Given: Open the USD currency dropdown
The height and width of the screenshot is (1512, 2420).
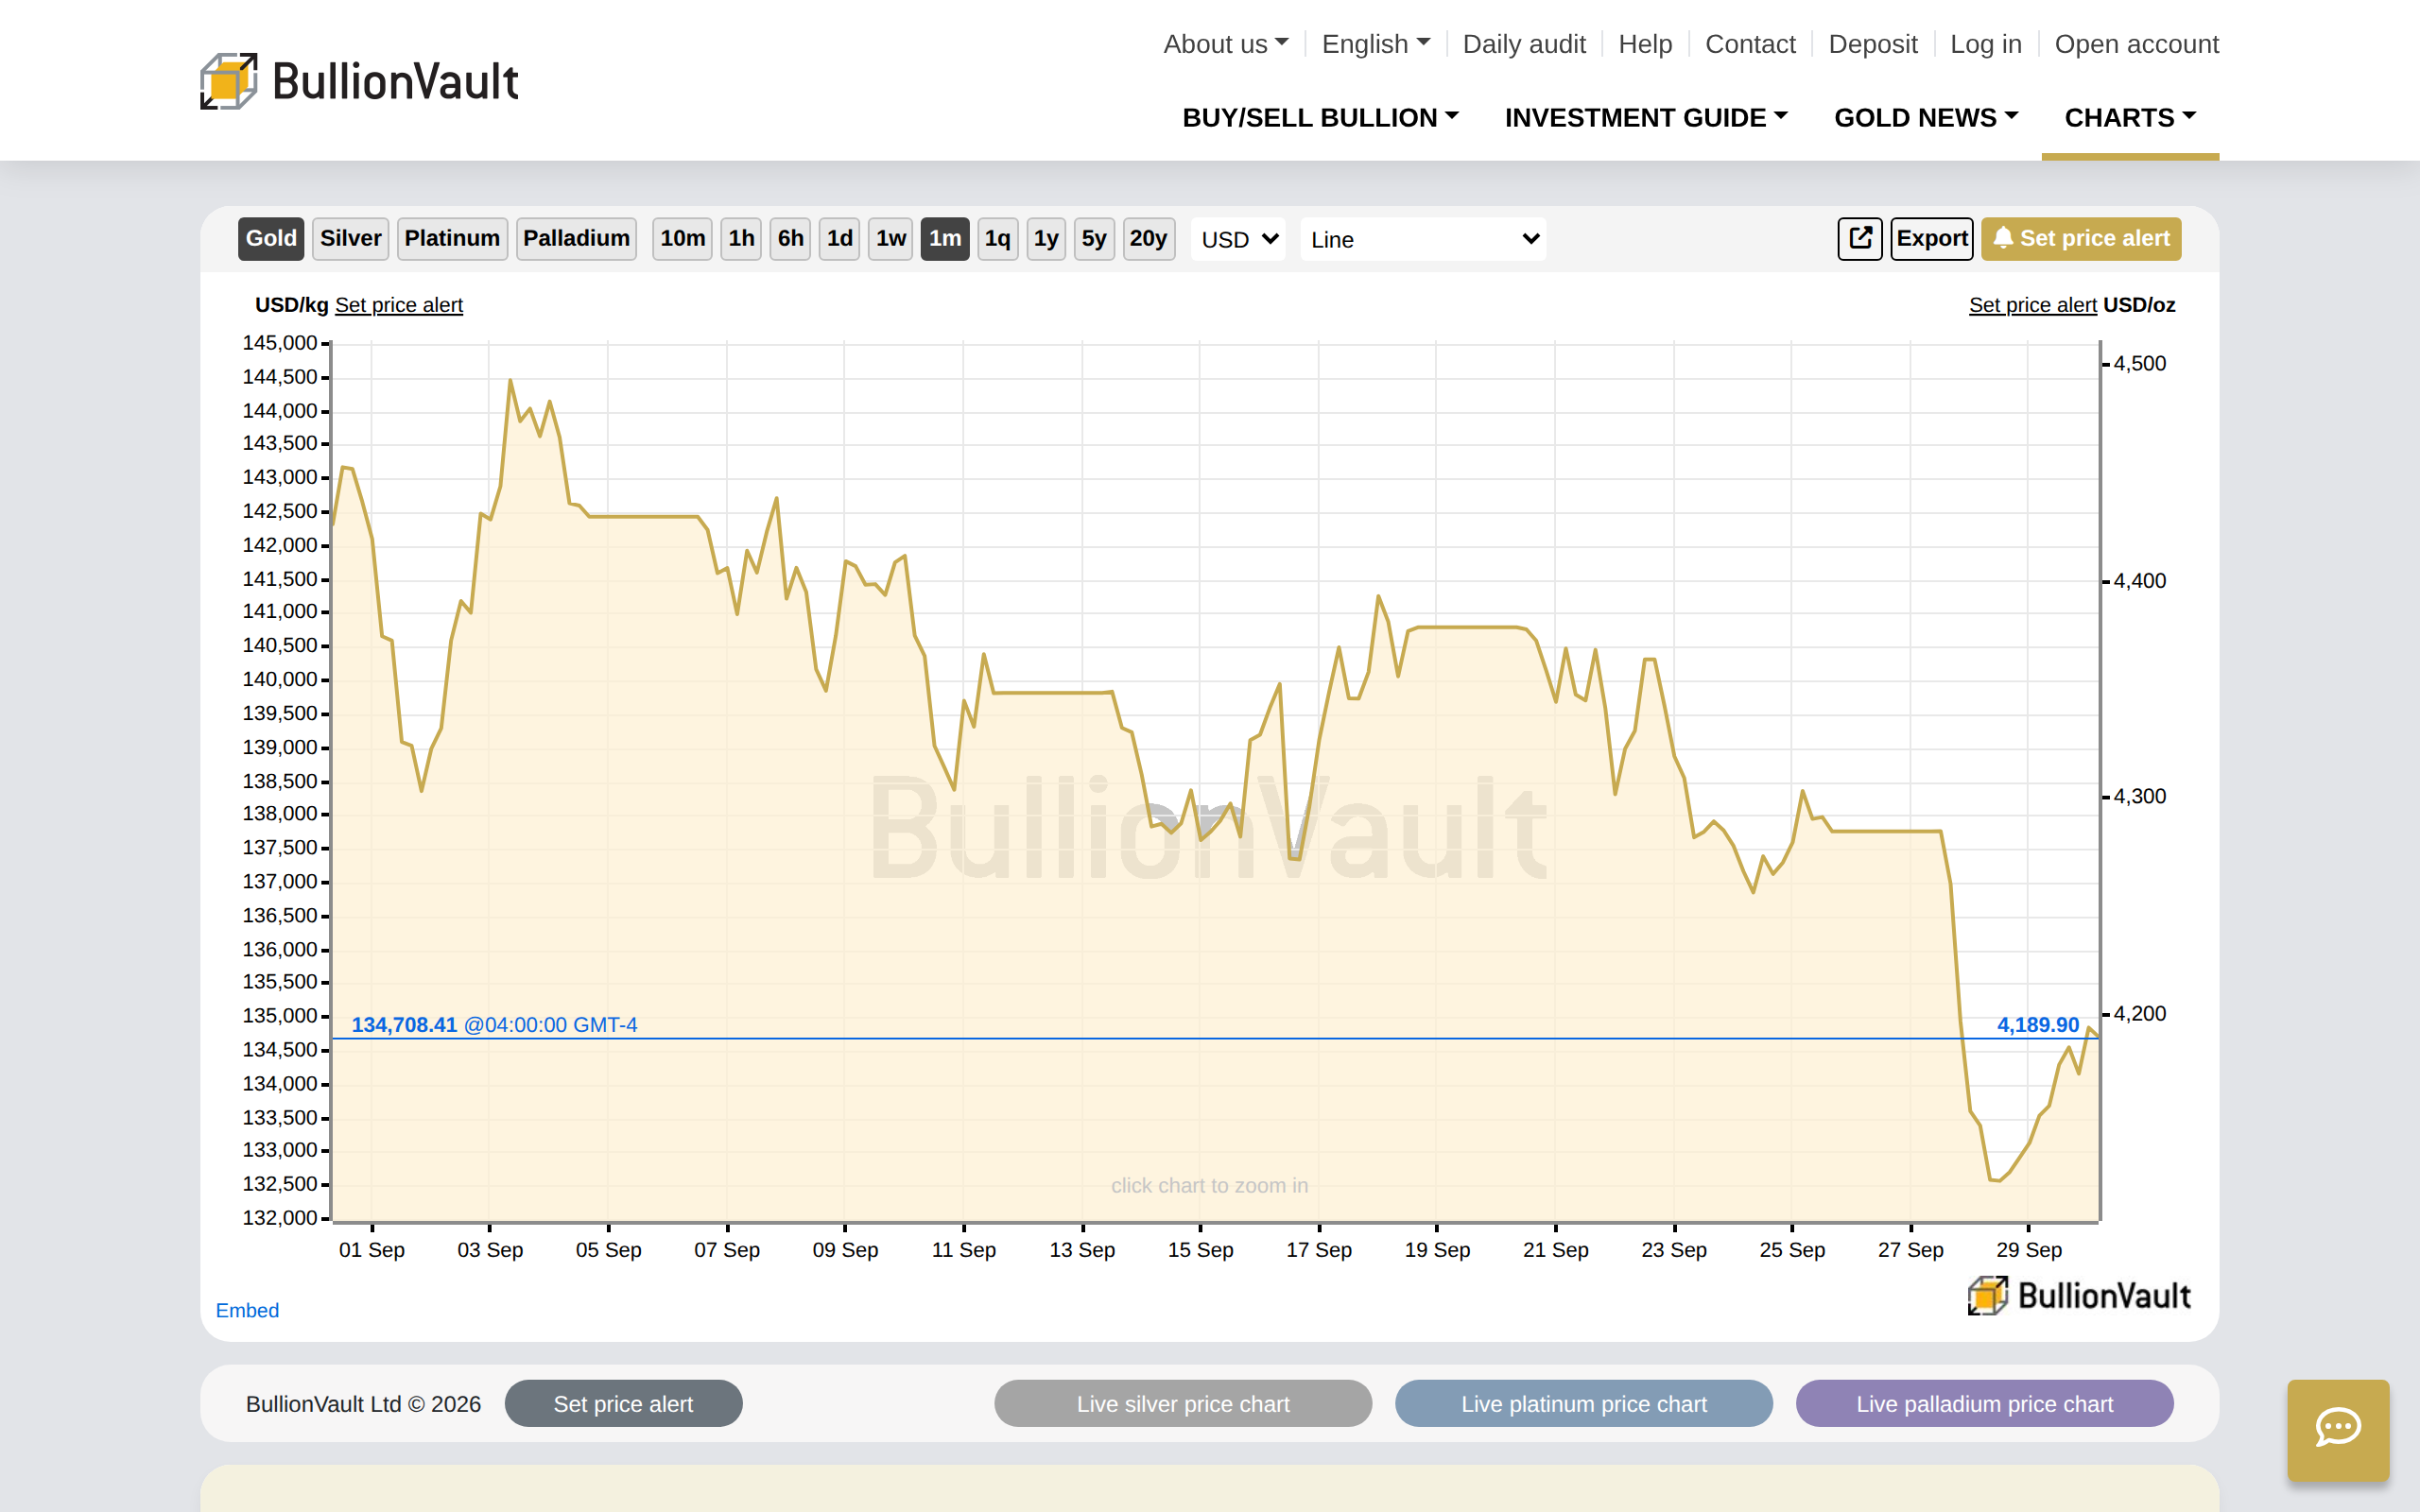Looking at the screenshot, I should tap(1238, 239).
